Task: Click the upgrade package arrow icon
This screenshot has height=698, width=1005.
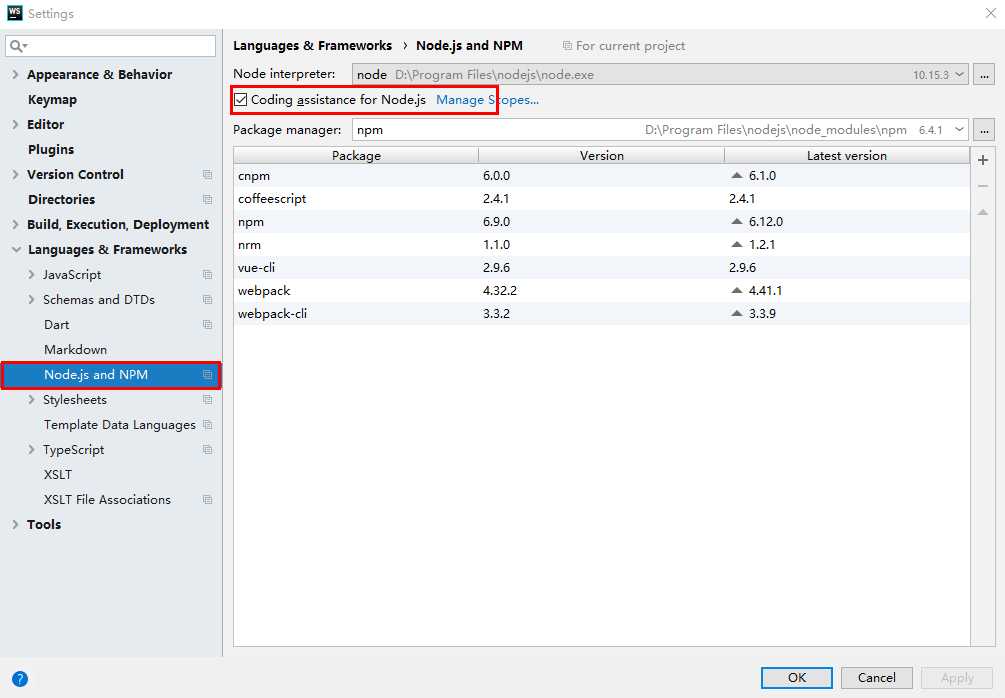Action: click(983, 212)
